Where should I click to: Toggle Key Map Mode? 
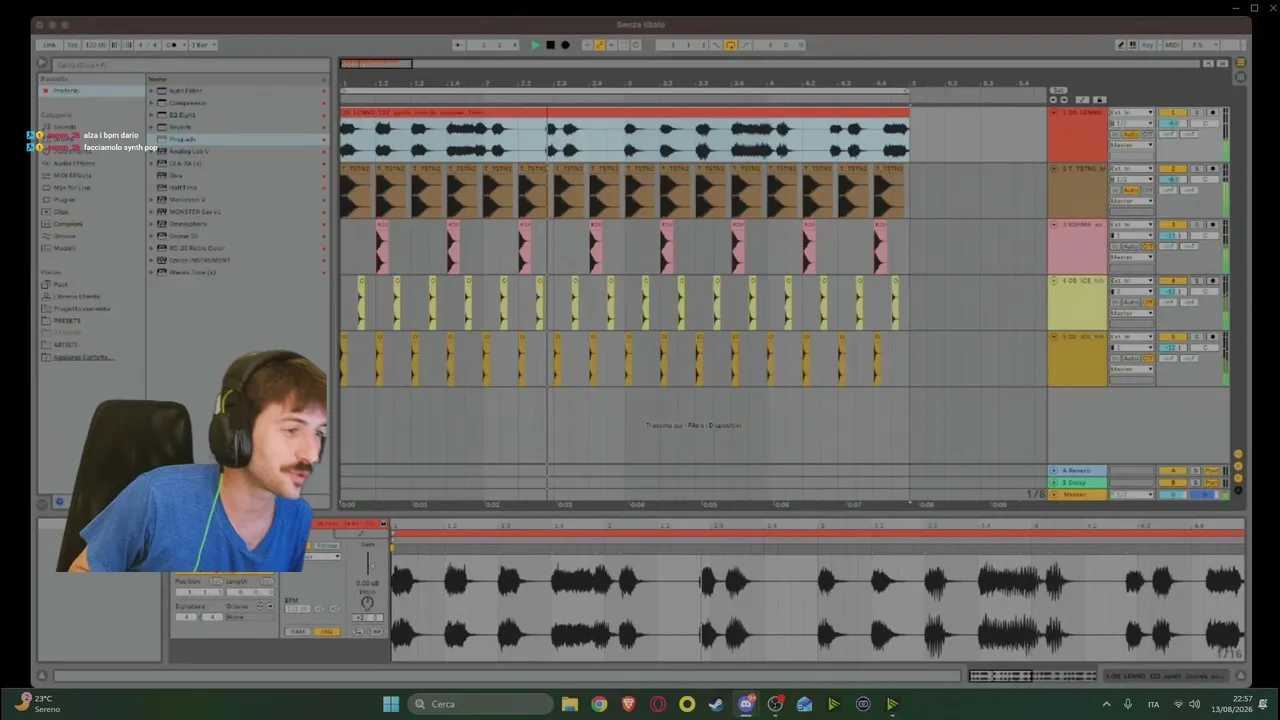[1148, 45]
